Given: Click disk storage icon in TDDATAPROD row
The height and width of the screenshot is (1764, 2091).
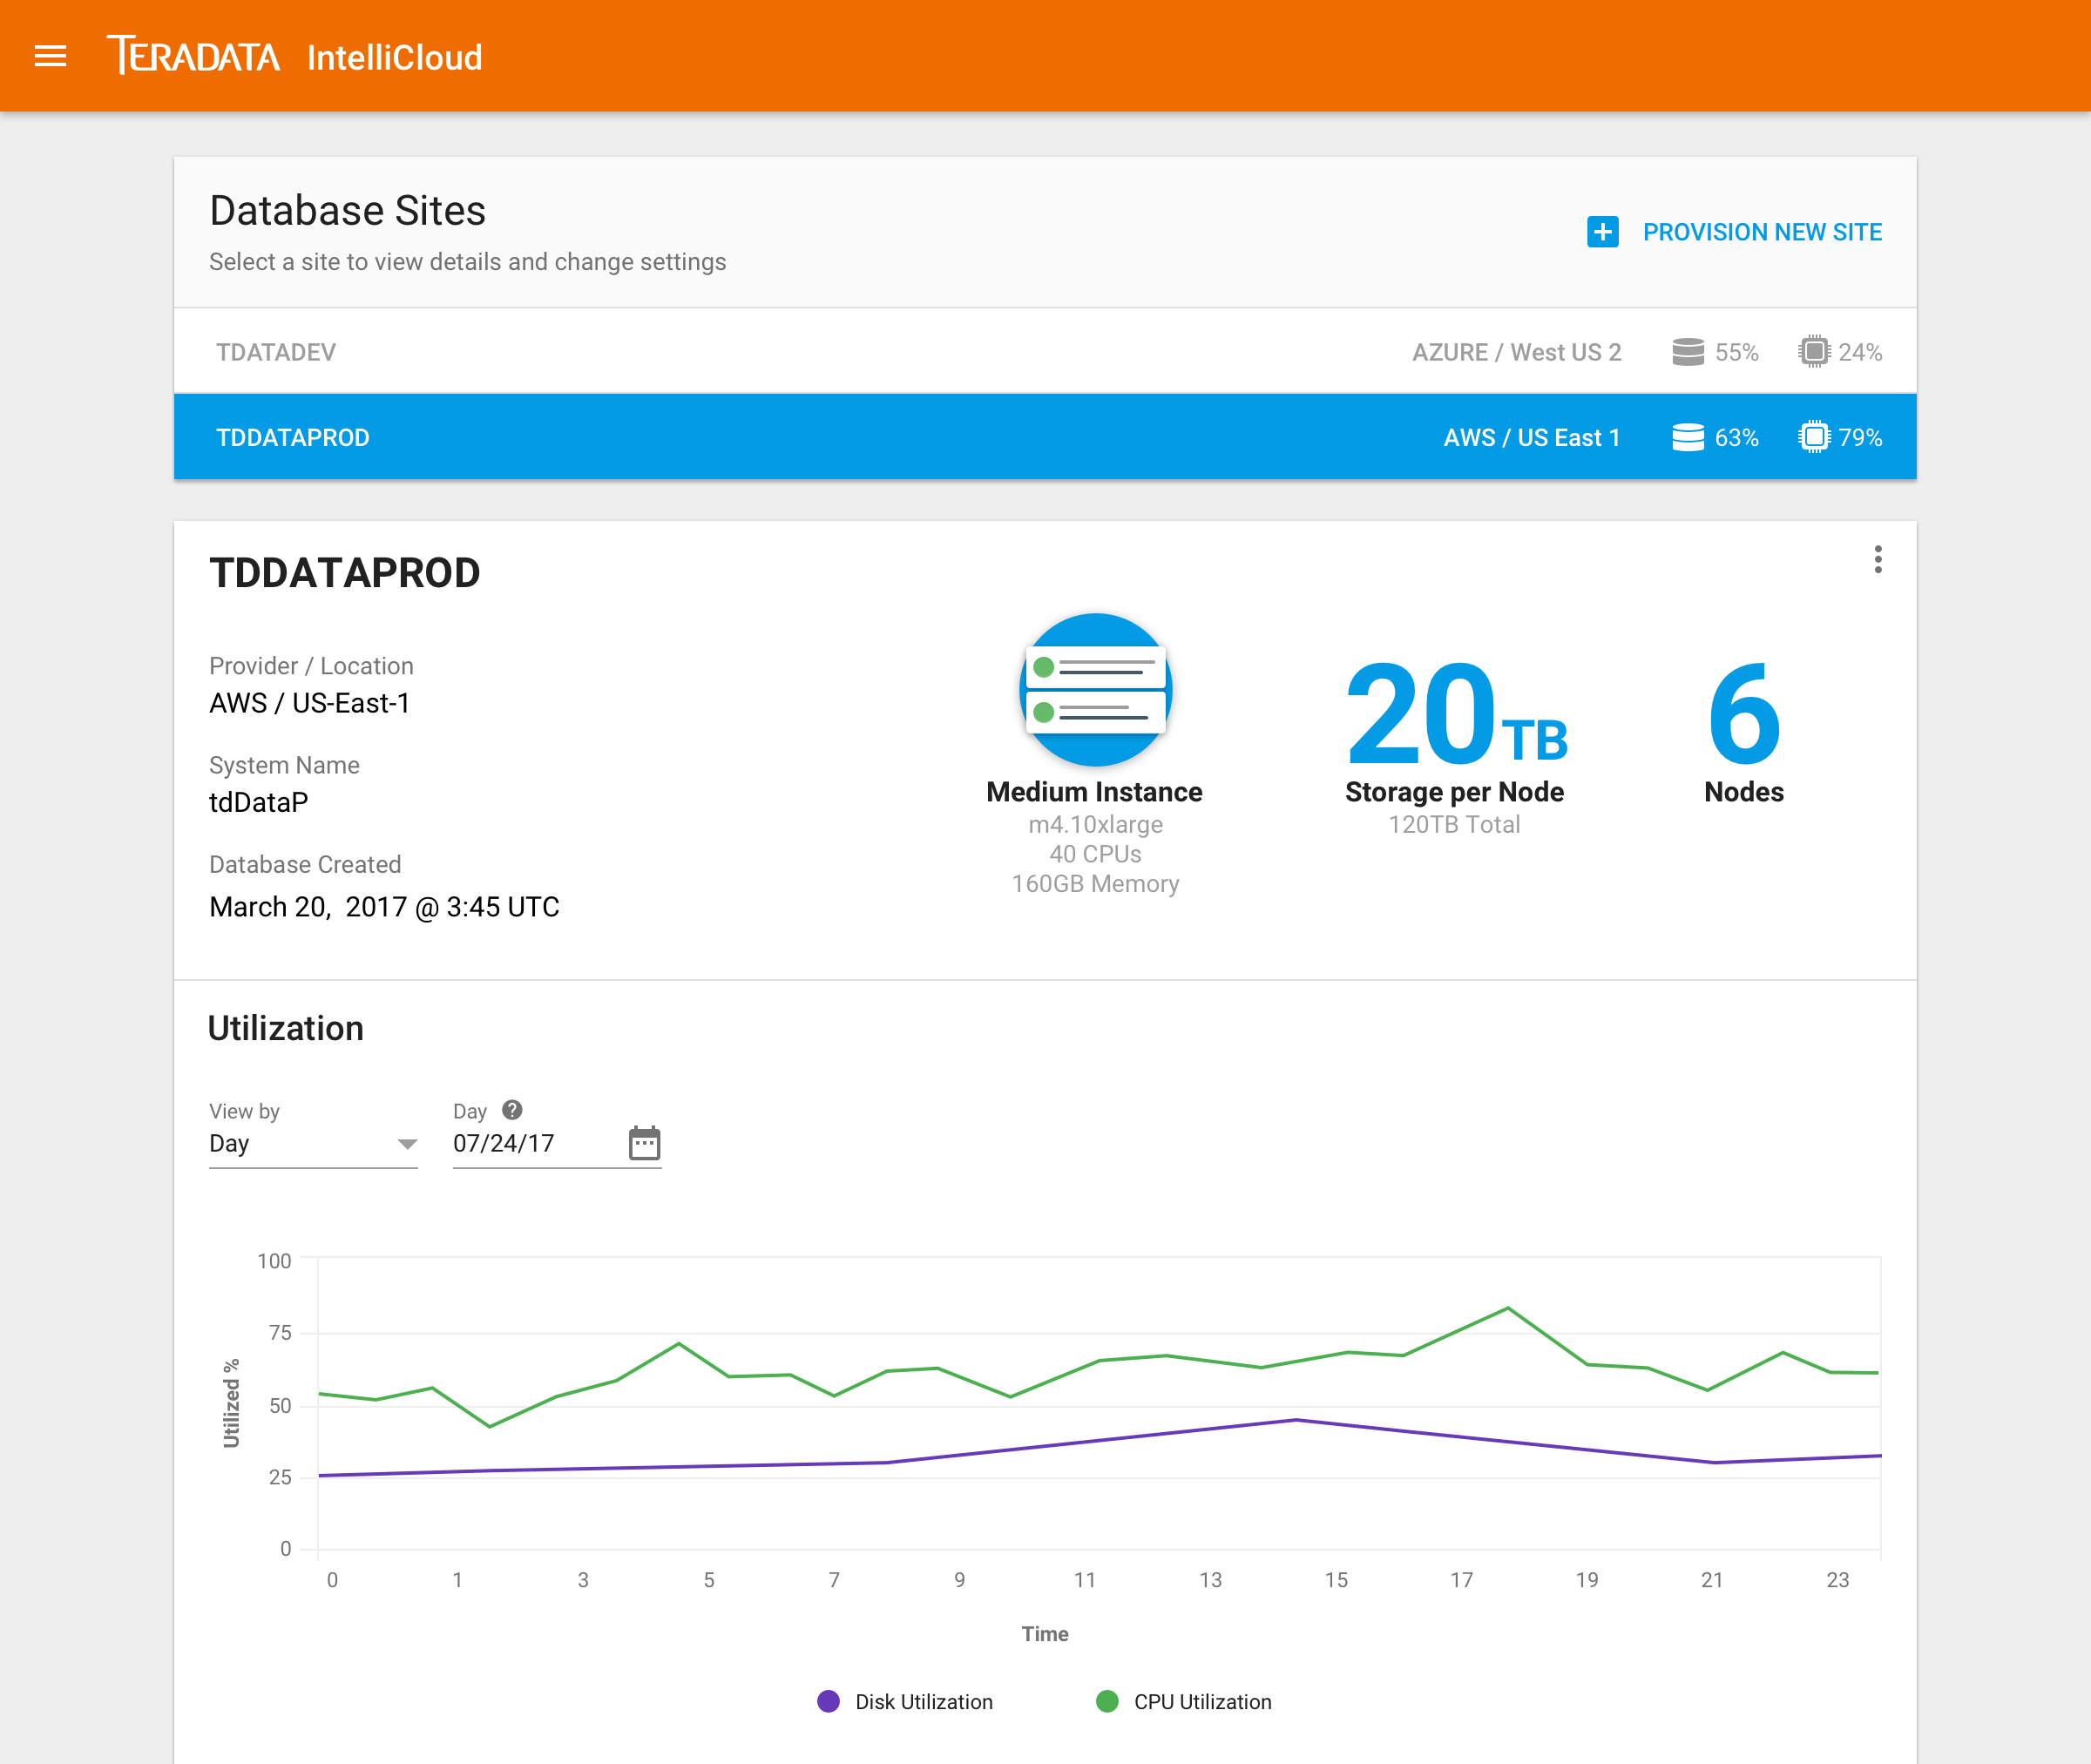Looking at the screenshot, I should [x=1688, y=437].
